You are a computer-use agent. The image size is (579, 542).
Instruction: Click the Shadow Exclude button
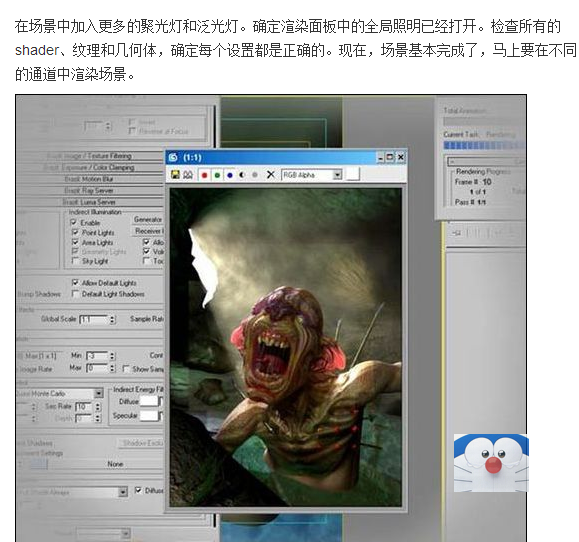141,443
